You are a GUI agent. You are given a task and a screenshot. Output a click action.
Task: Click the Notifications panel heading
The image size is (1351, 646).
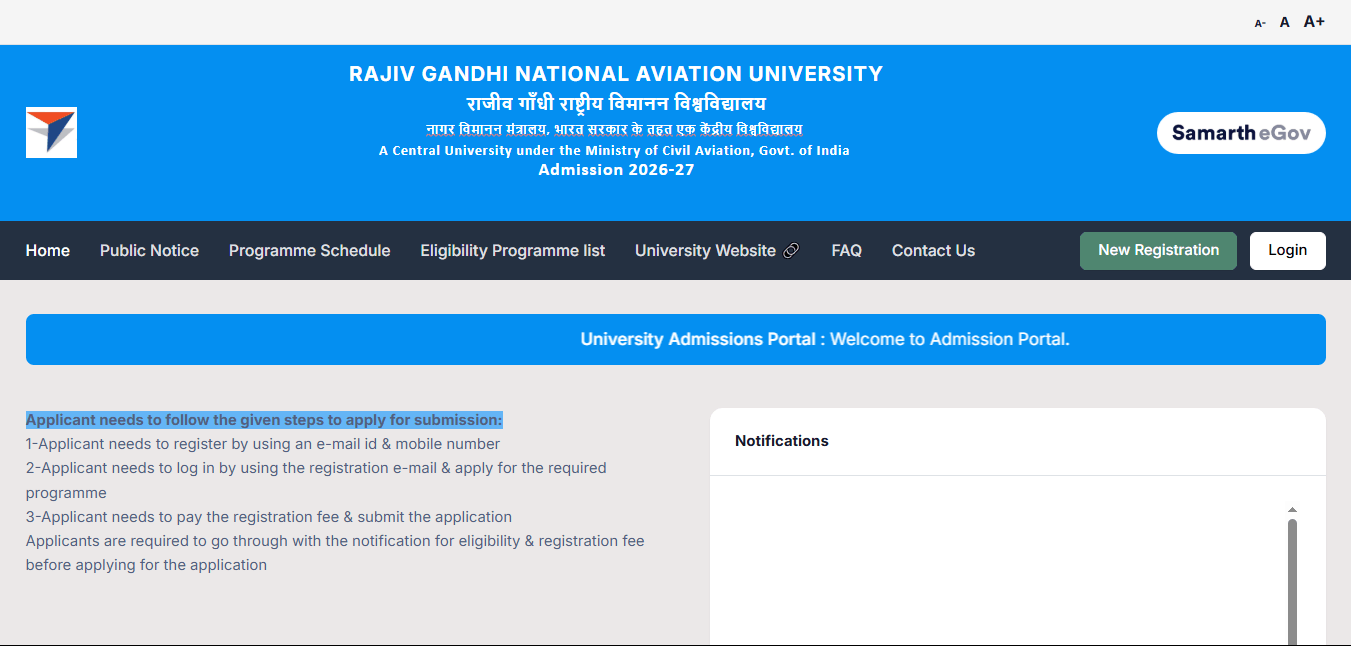[x=782, y=441]
